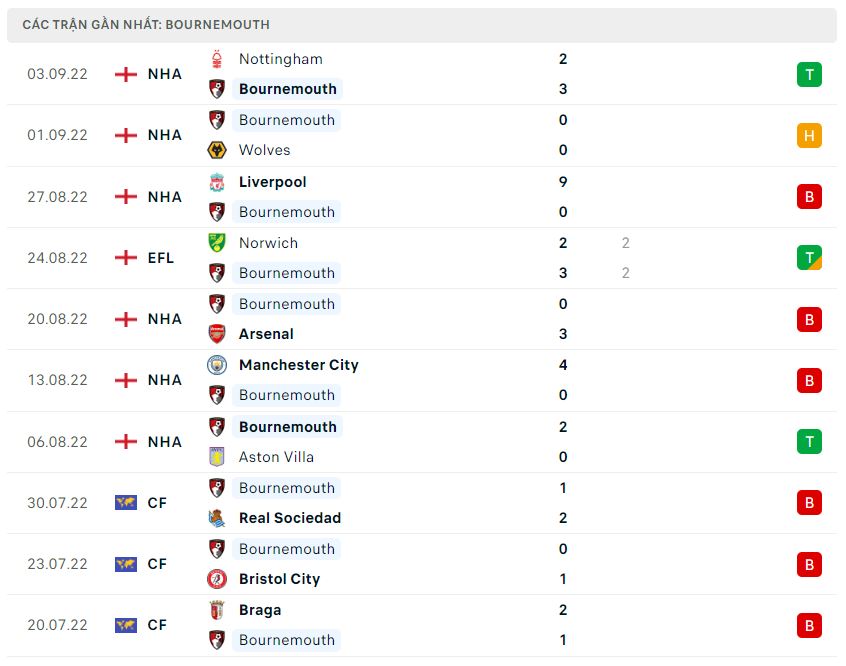Click the Aston Villa crest icon
The width and height of the screenshot is (846, 666).
pos(217,457)
